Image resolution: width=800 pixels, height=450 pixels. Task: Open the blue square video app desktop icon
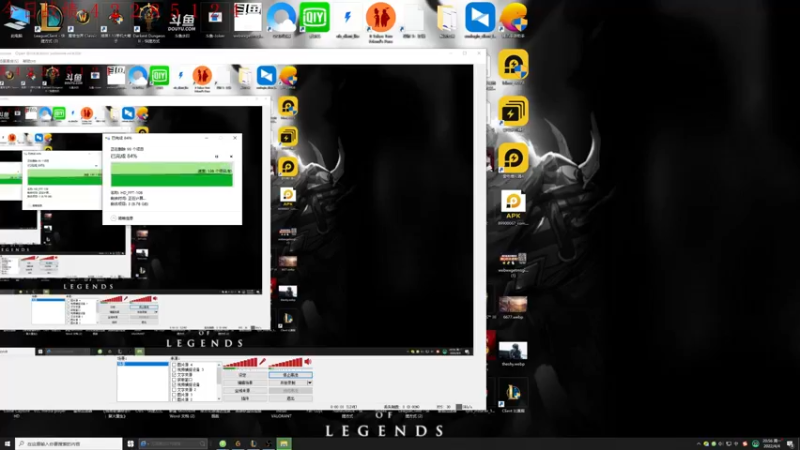(480, 19)
